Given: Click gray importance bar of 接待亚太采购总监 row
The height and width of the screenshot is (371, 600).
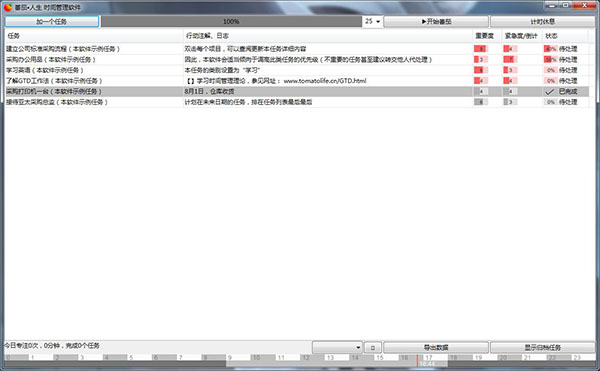Looking at the screenshot, I should pos(481,102).
